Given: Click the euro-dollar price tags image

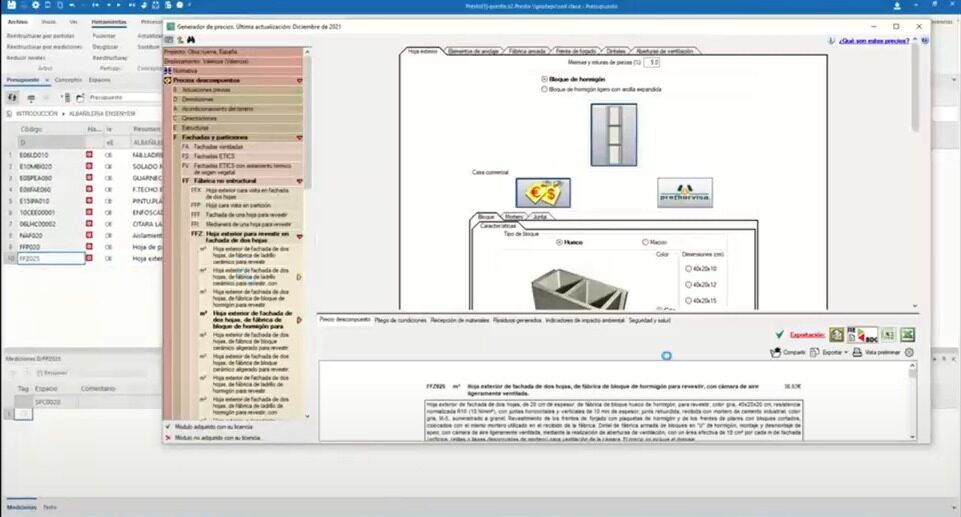Looking at the screenshot, I should [x=542, y=192].
